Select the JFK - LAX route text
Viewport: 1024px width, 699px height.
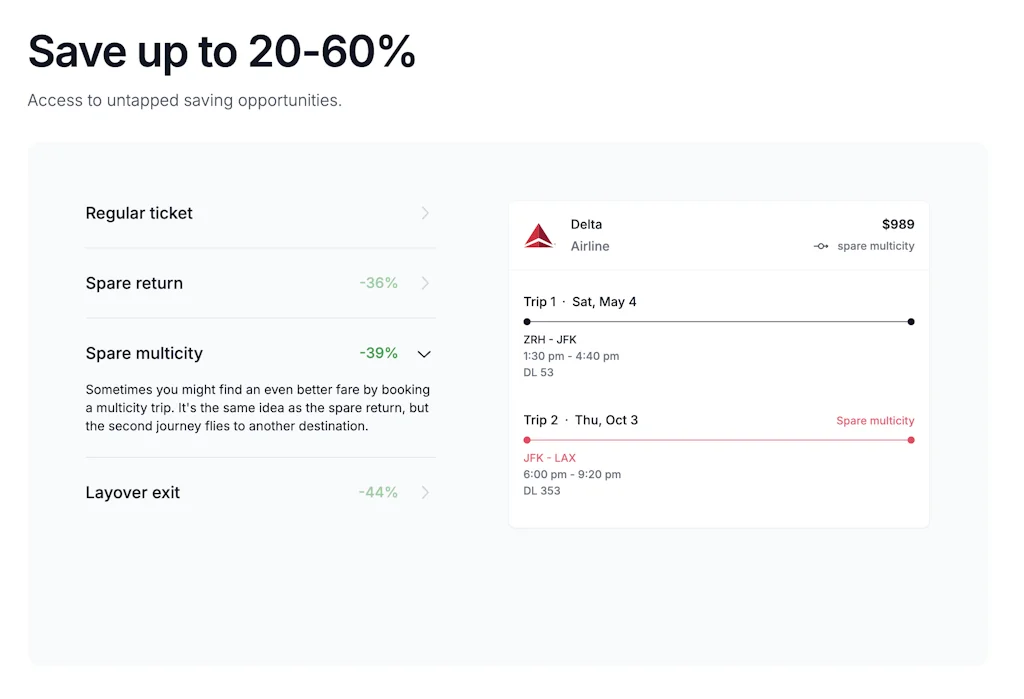(x=549, y=458)
